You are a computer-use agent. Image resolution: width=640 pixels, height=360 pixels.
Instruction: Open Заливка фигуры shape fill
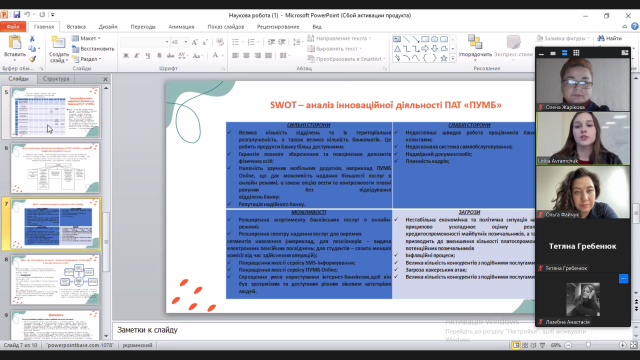563,38
